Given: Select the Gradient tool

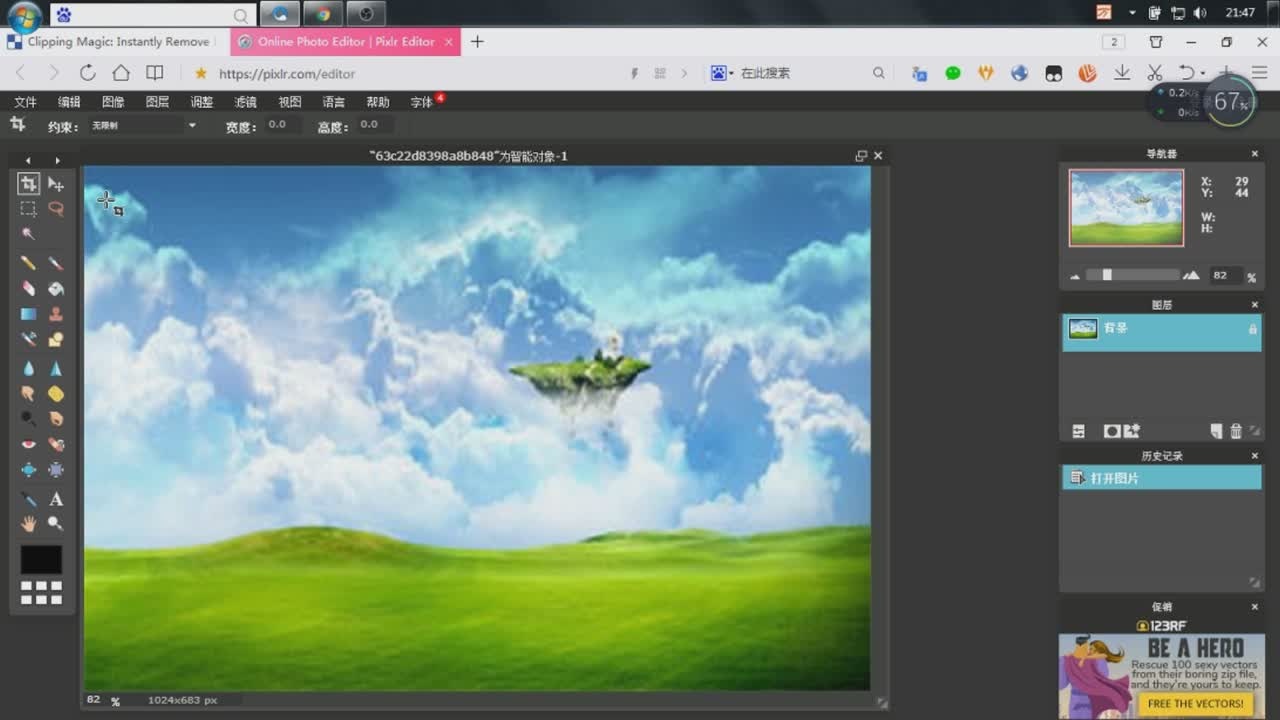Looking at the screenshot, I should (x=28, y=314).
